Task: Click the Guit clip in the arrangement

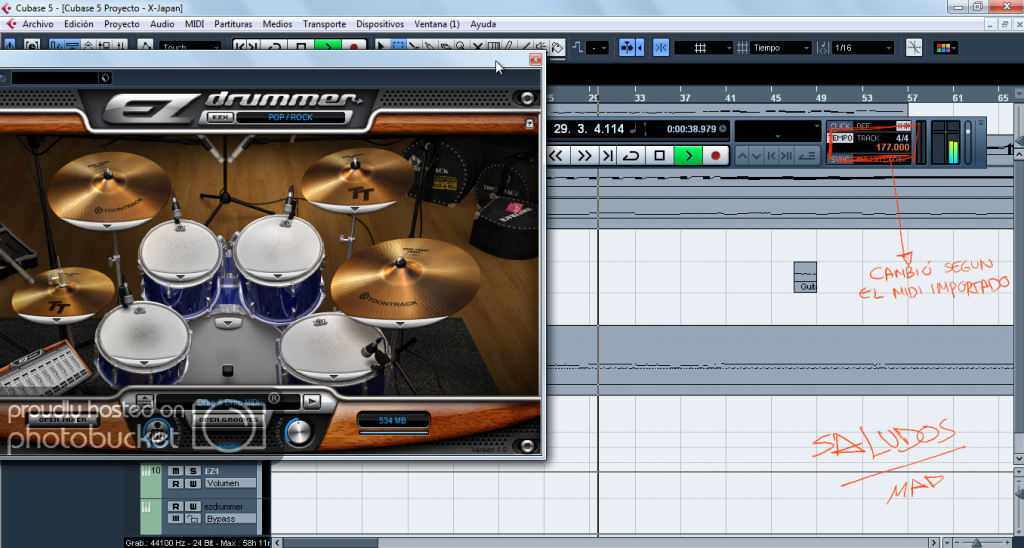Action: click(x=805, y=277)
